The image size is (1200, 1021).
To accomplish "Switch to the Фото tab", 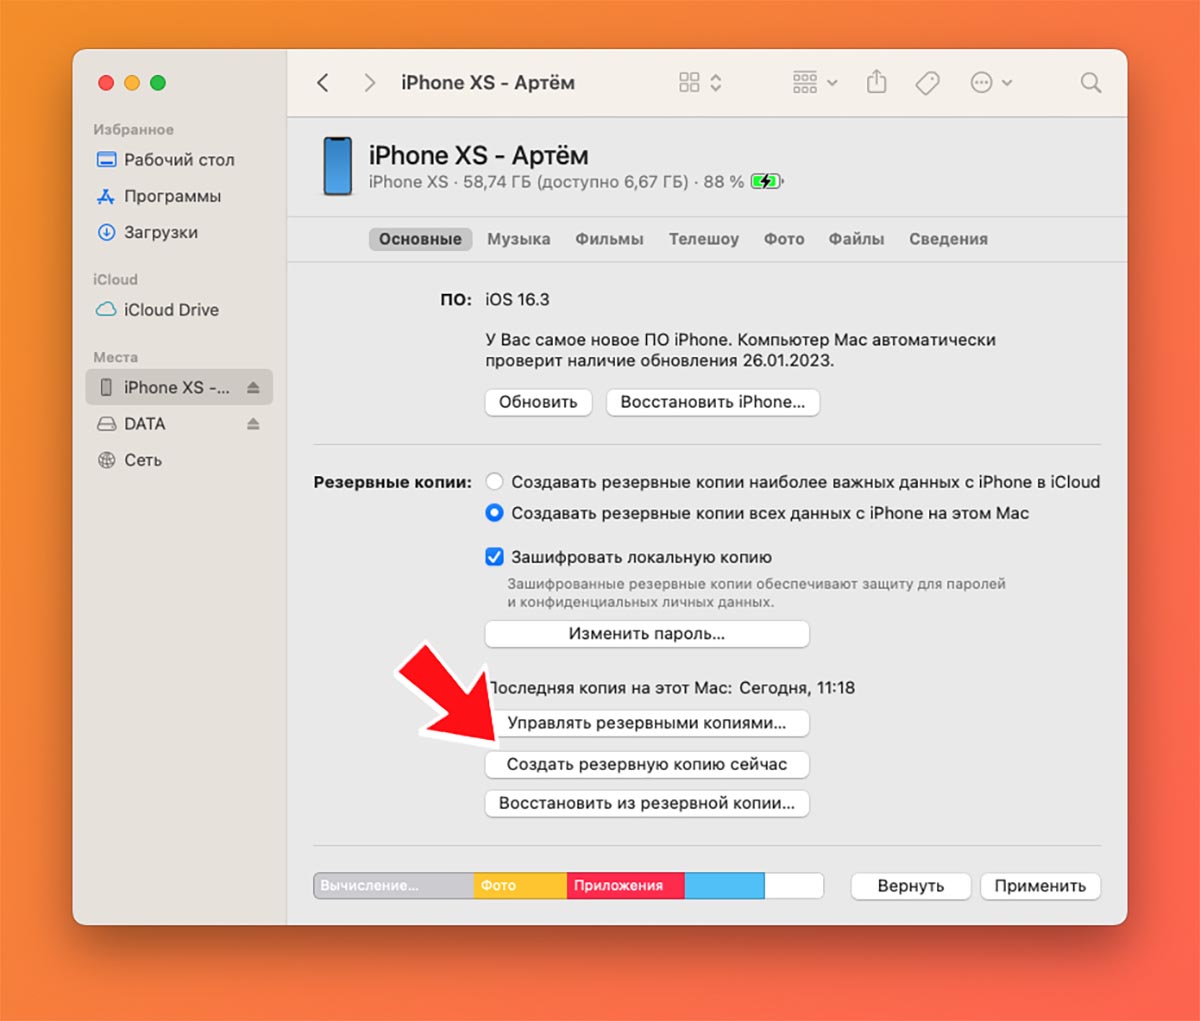I will [x=784, y=239].
